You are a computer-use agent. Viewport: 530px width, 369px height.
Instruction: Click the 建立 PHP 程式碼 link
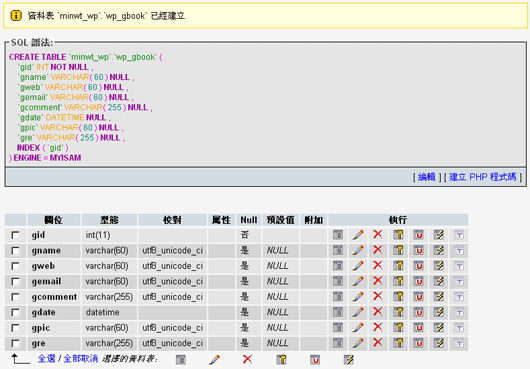pos(483,177)
